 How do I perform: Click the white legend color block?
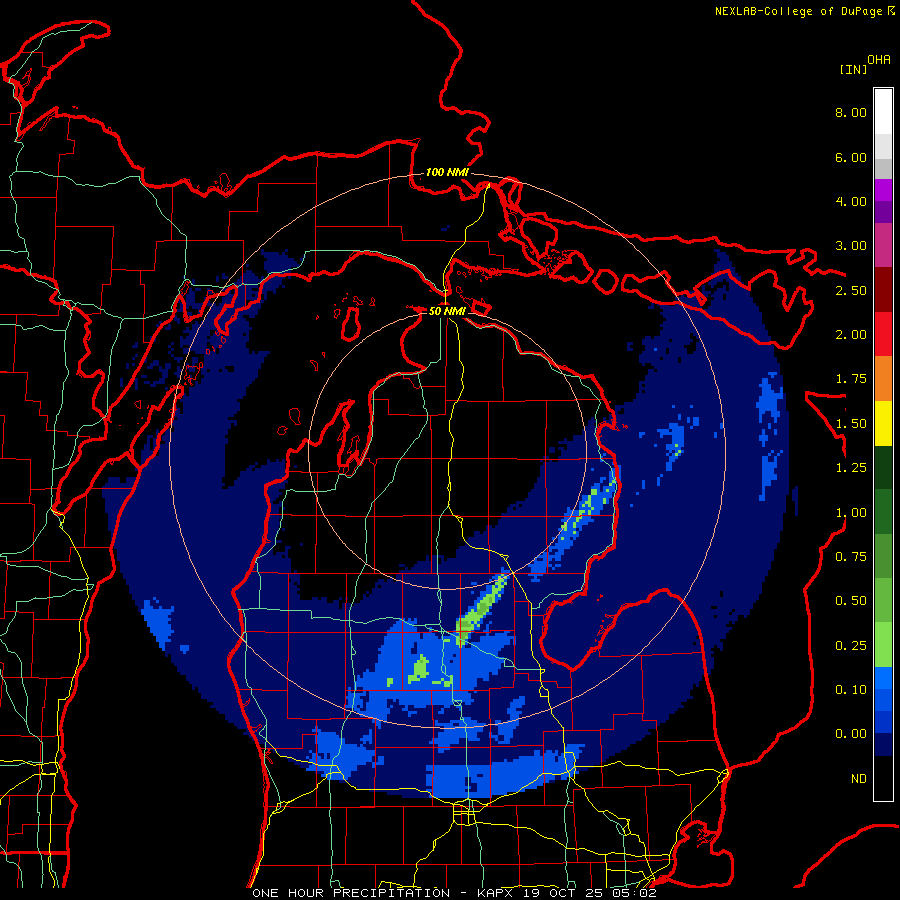[883, 111]
